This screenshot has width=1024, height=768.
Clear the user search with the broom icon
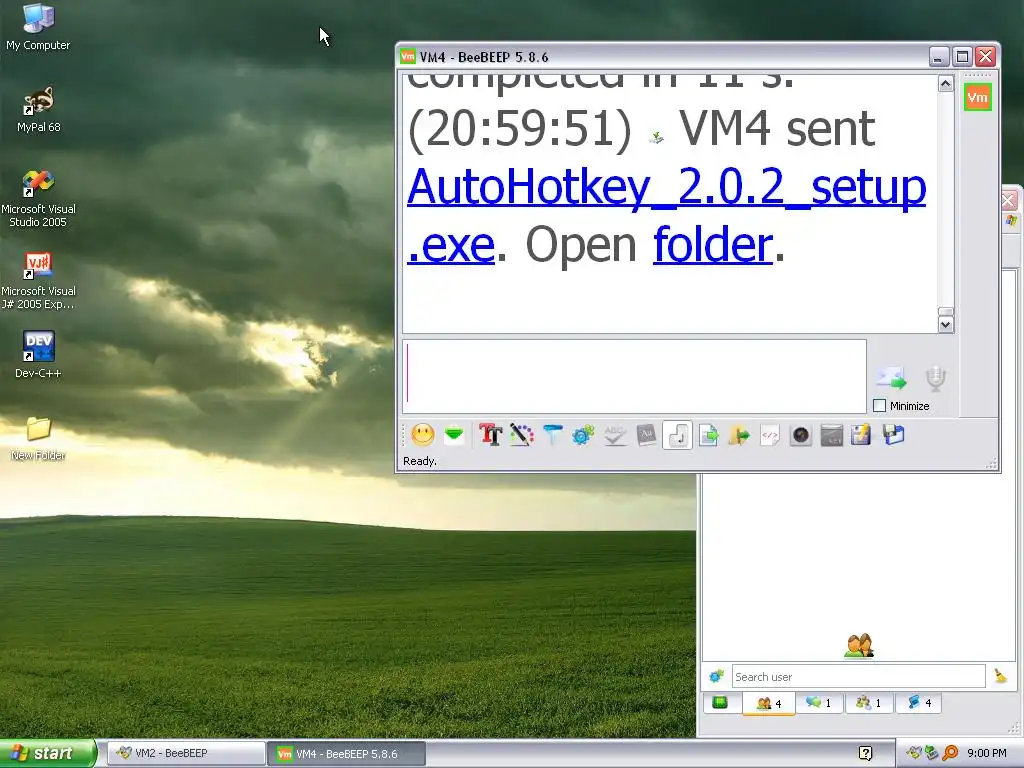pos(1000,676)
